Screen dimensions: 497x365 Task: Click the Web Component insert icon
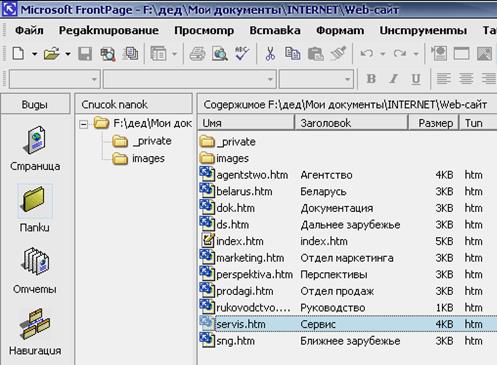pos(439,53)
